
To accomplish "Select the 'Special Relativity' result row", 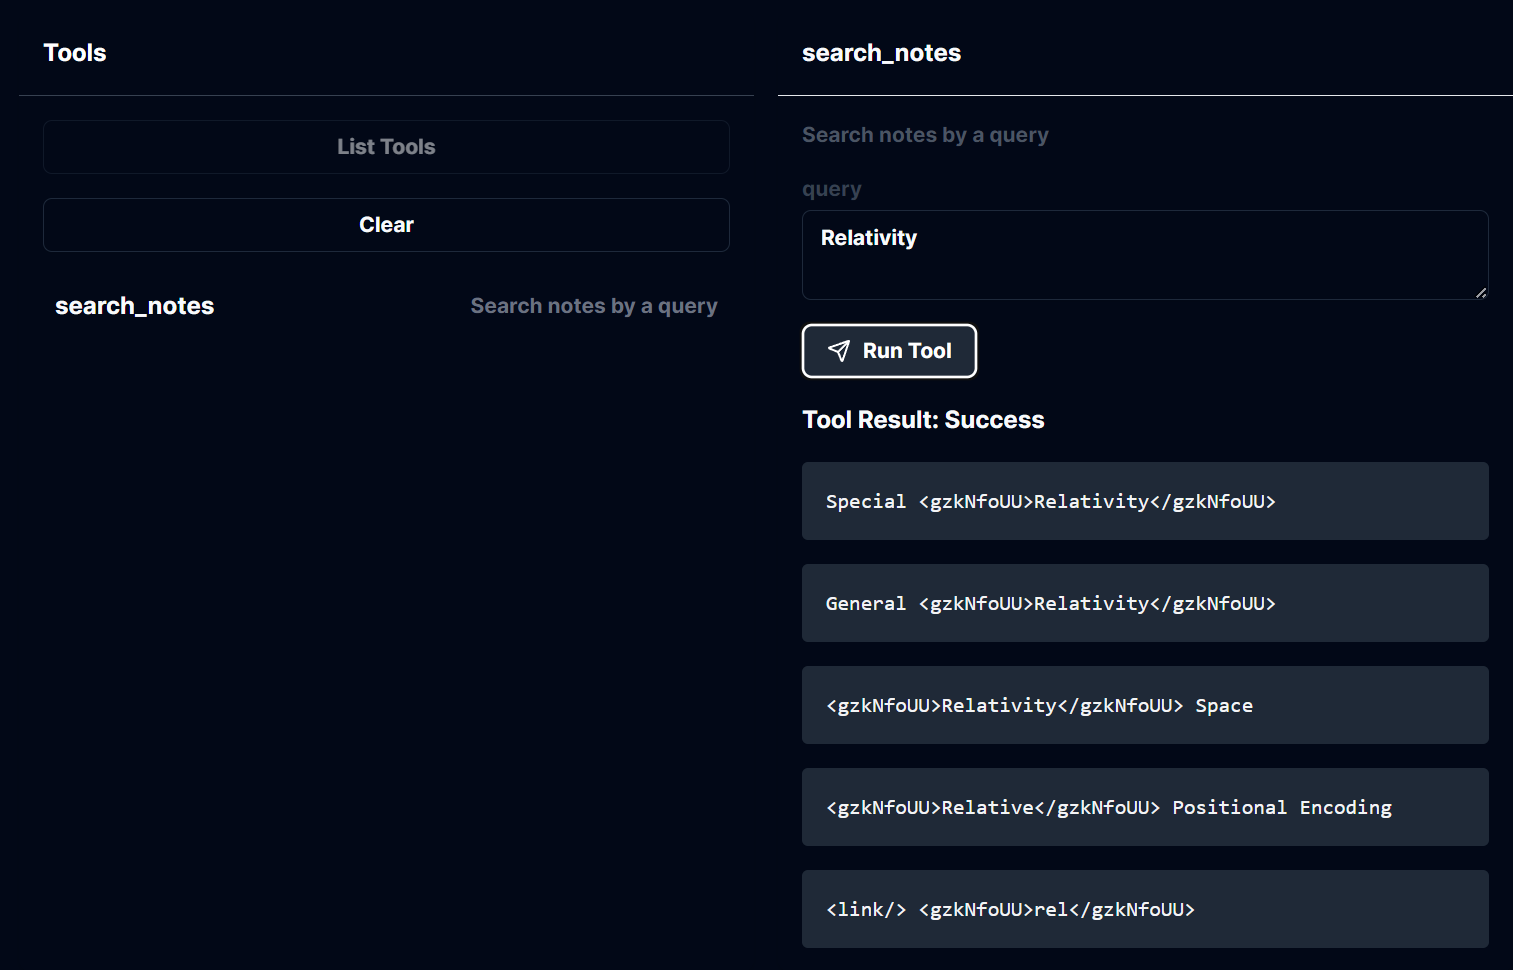I will (1145, 501).
